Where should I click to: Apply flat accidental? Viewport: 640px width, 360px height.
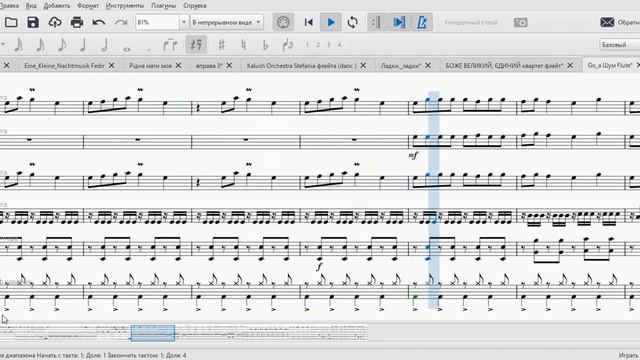[x=265, y=45]
